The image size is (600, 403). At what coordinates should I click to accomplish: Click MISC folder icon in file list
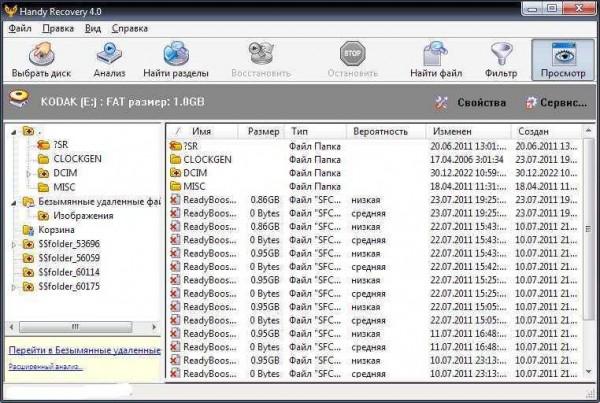click(176, 186)
